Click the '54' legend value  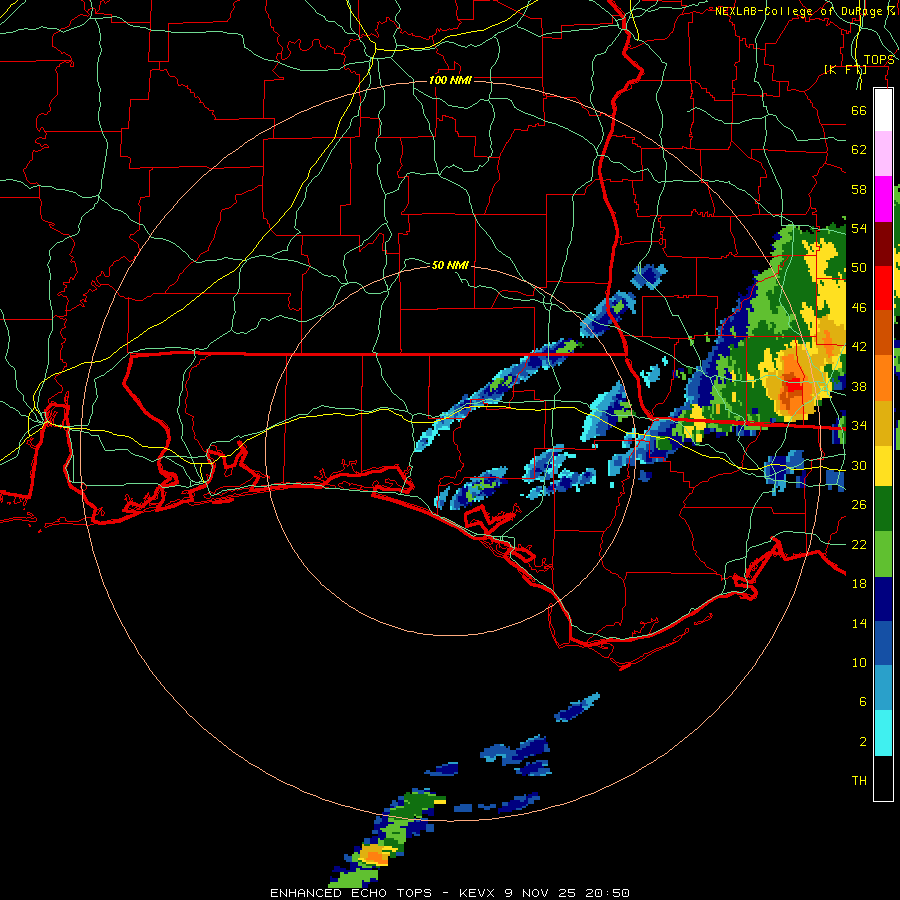(x=859, y=228)
